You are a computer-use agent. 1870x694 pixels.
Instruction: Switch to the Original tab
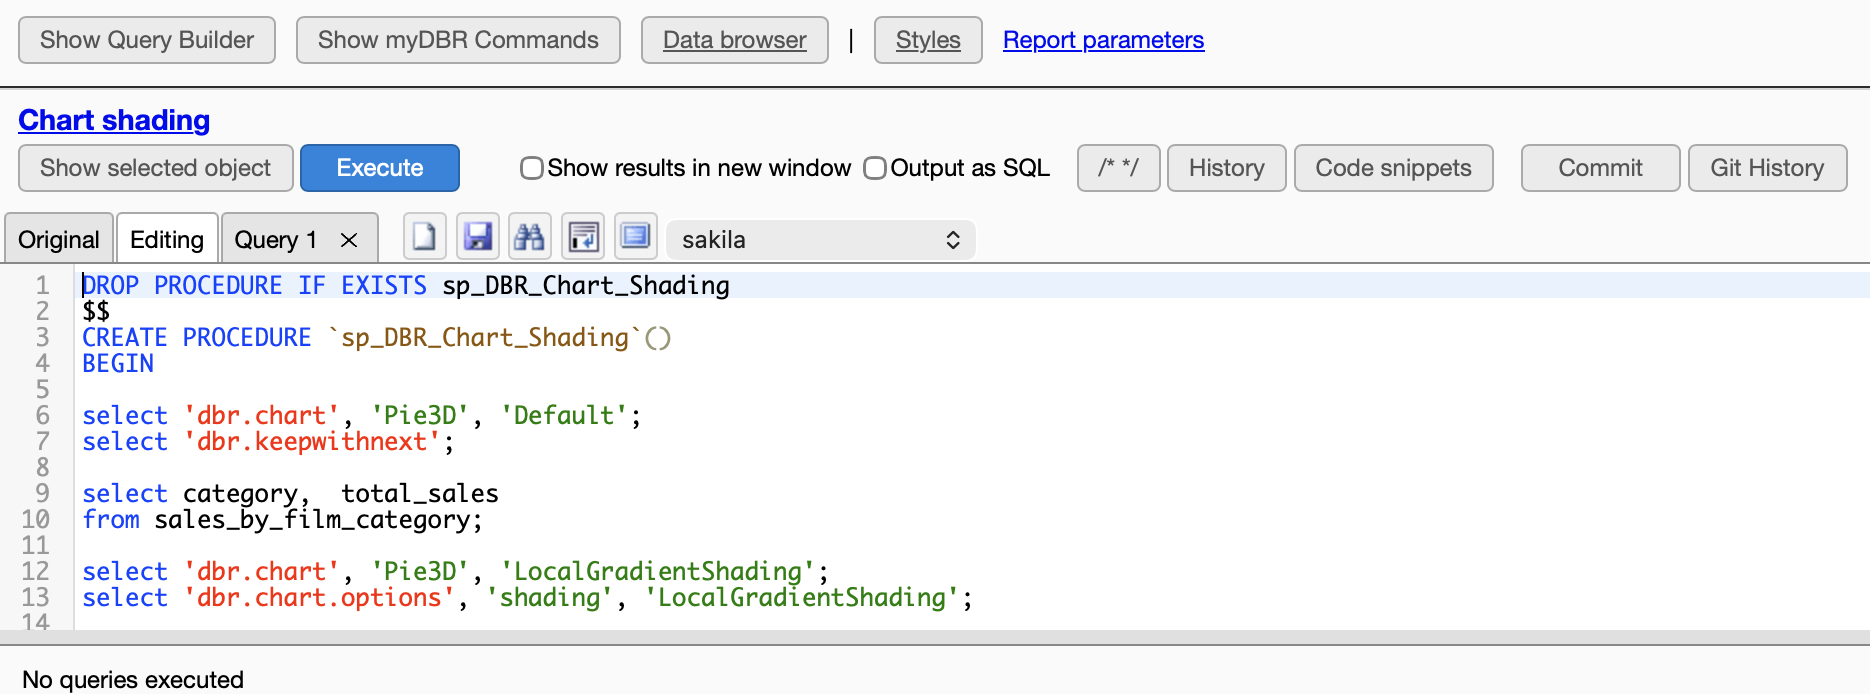coord(59,240)
